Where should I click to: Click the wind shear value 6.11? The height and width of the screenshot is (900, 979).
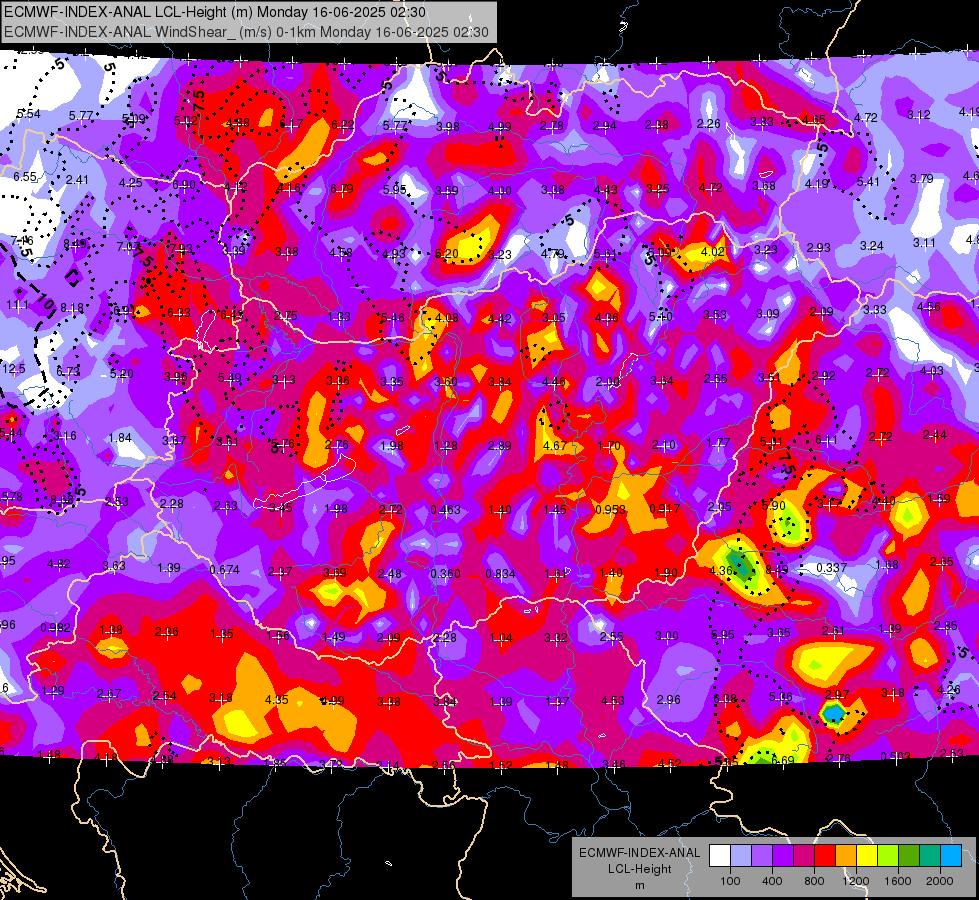click(826, 440)
